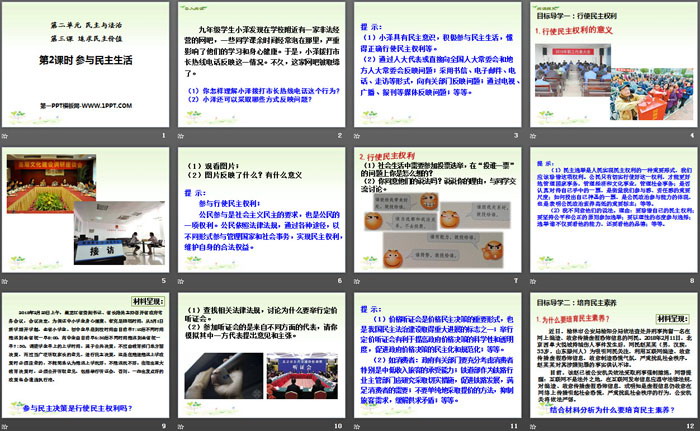Select slide 6 starting with 观看图片
700x431 pixels.
click(x=261, y=210)
